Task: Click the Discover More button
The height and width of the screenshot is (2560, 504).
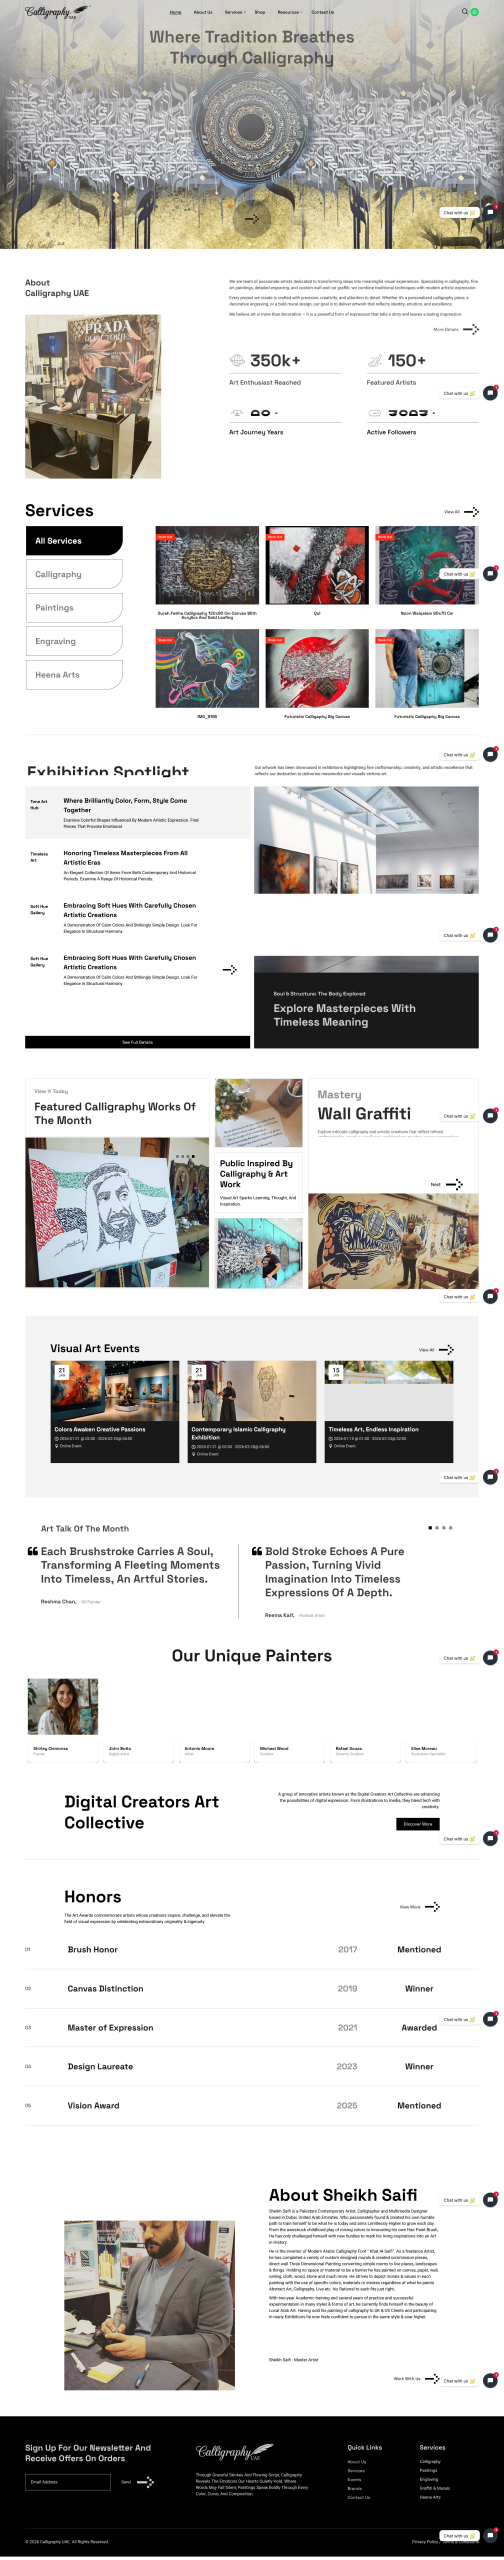Action: [418, 1824]
